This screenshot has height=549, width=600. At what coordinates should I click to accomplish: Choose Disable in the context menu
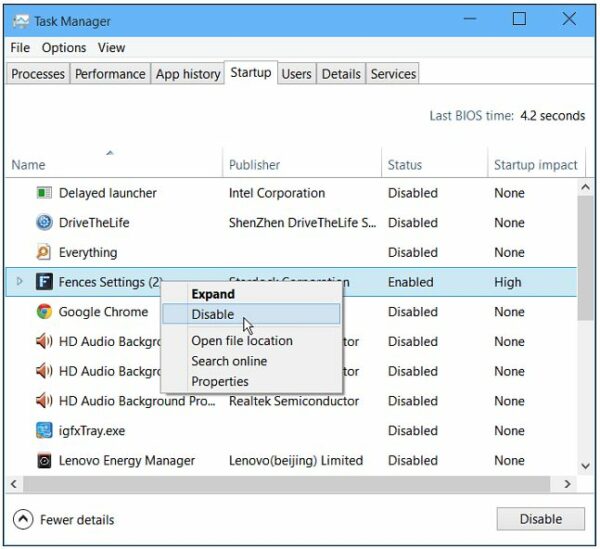click(x=251, y=314)
